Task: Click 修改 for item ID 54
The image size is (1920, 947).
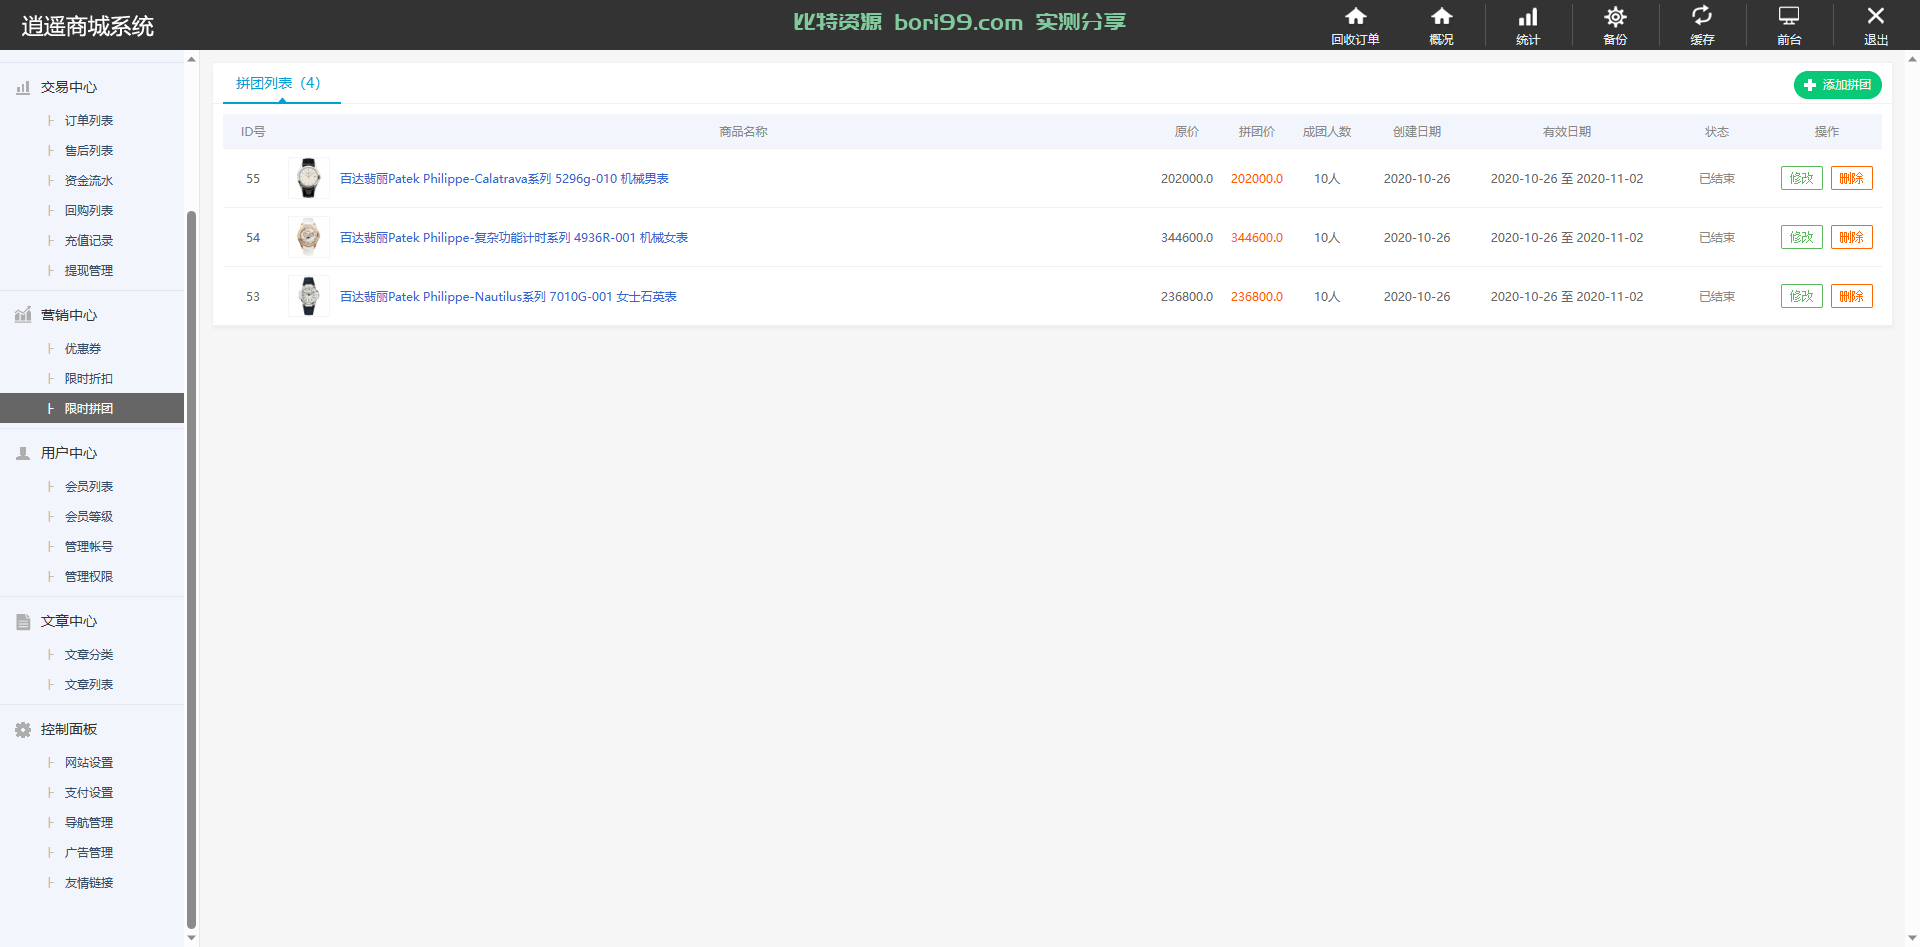Action: pyautogui.click(x=1801, y=237)
